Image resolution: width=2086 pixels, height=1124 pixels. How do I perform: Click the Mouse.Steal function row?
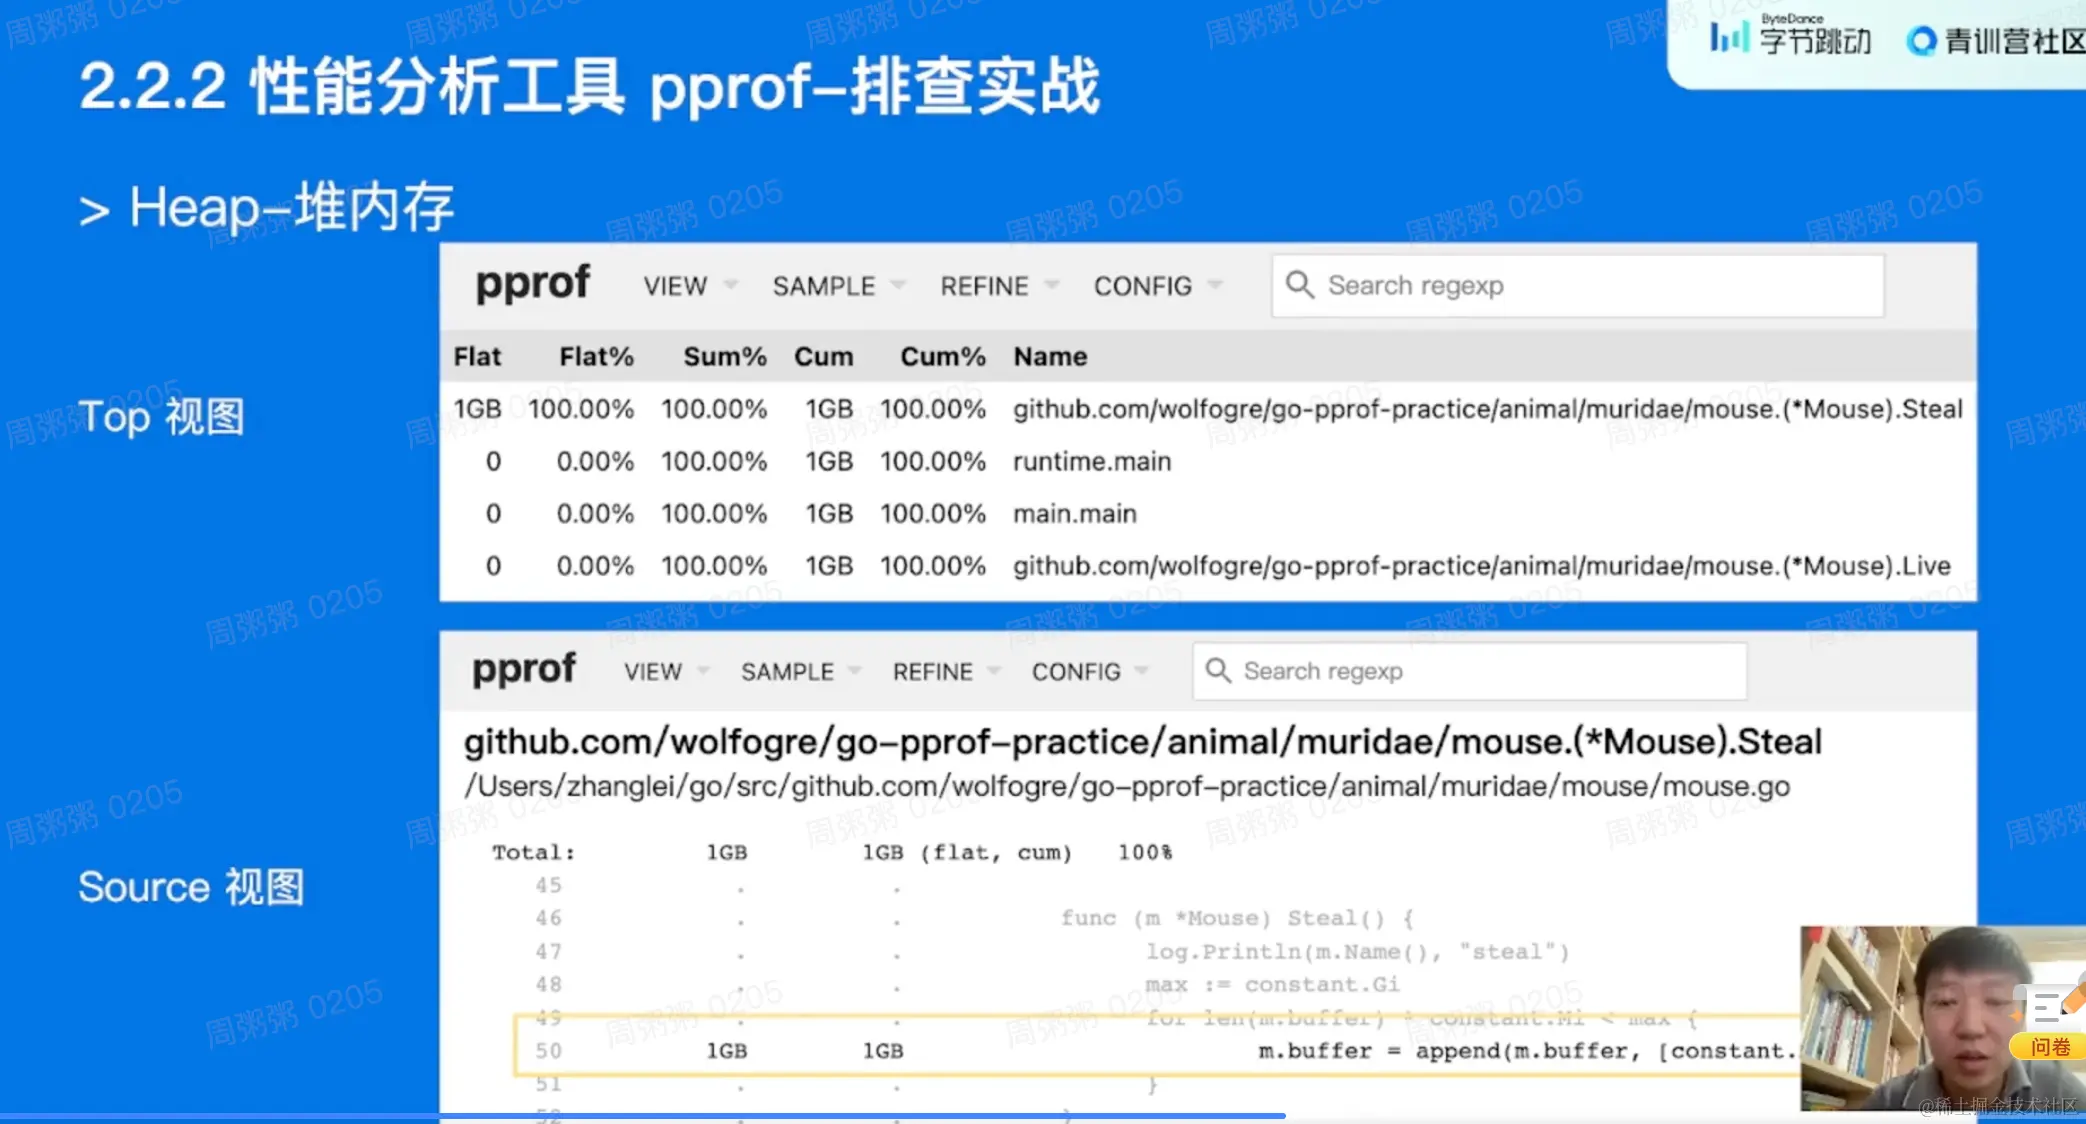1486,409
